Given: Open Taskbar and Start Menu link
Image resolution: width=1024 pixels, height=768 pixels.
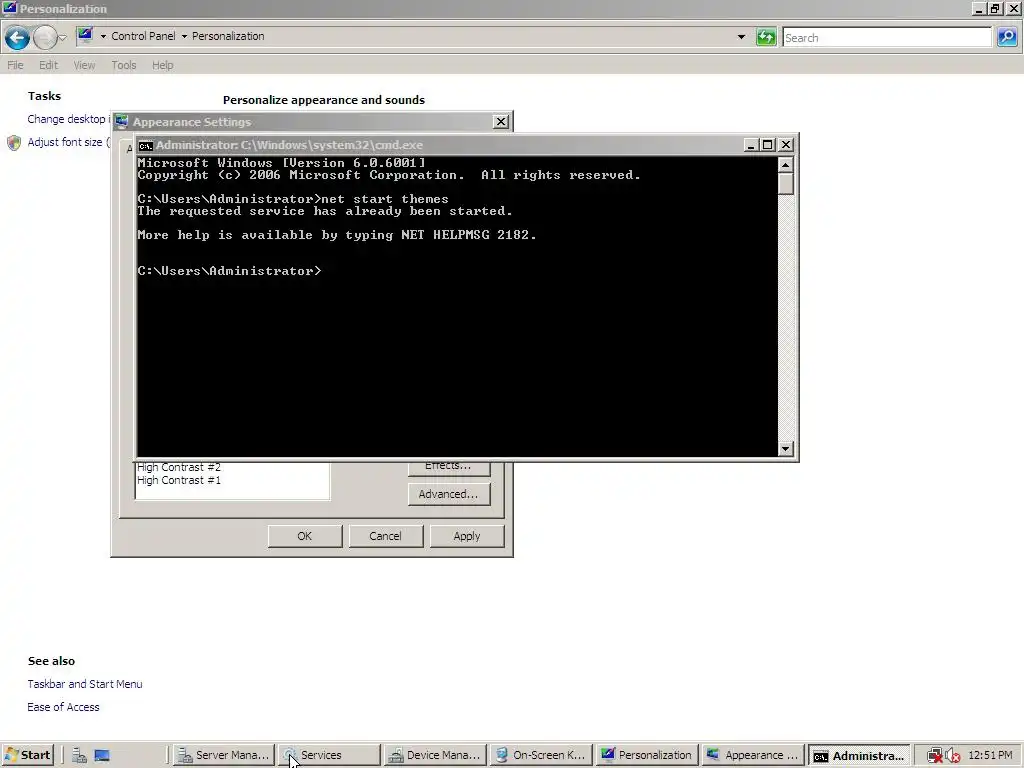Looking at the screenshot, I should coord(85,684).
